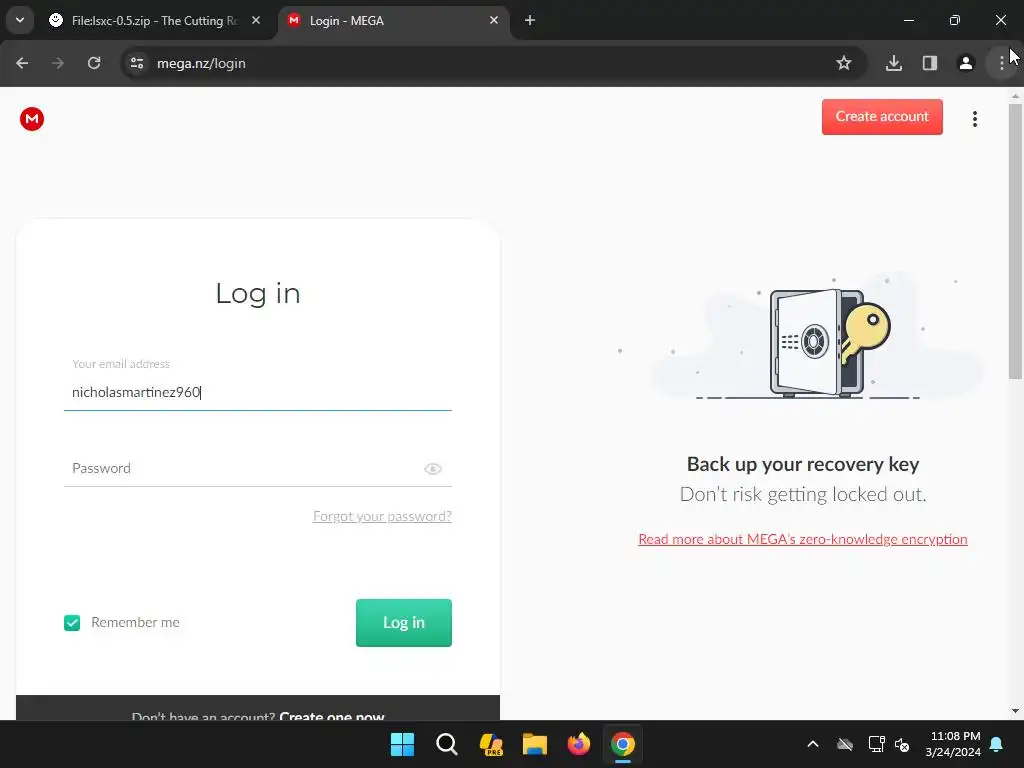Click the Log in heading text

[258, 293]
